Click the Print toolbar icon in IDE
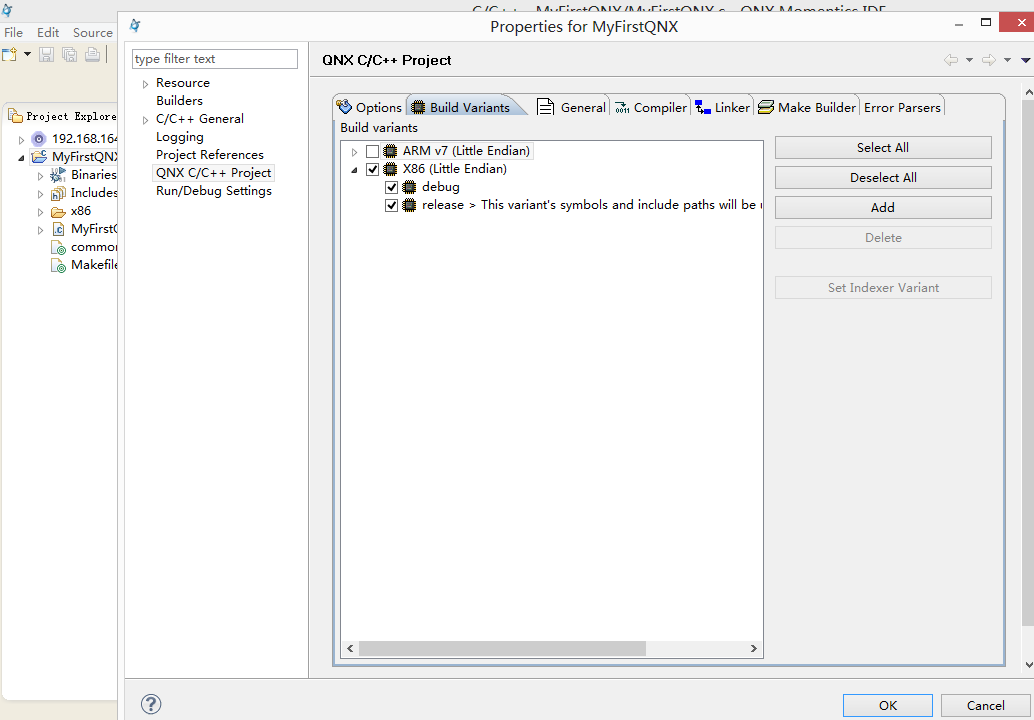The image size is (1034, 720). pos(92,54)
